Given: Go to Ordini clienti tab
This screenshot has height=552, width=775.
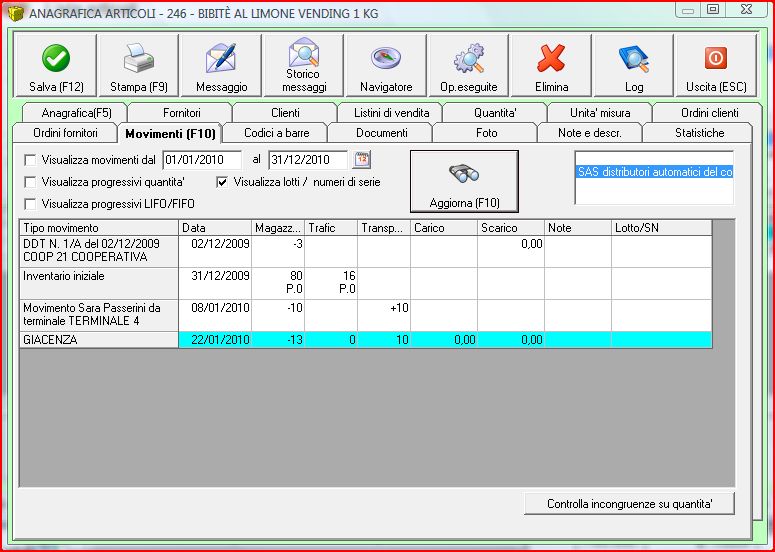Looking at the screenshot, I should [x=709, y=113].
